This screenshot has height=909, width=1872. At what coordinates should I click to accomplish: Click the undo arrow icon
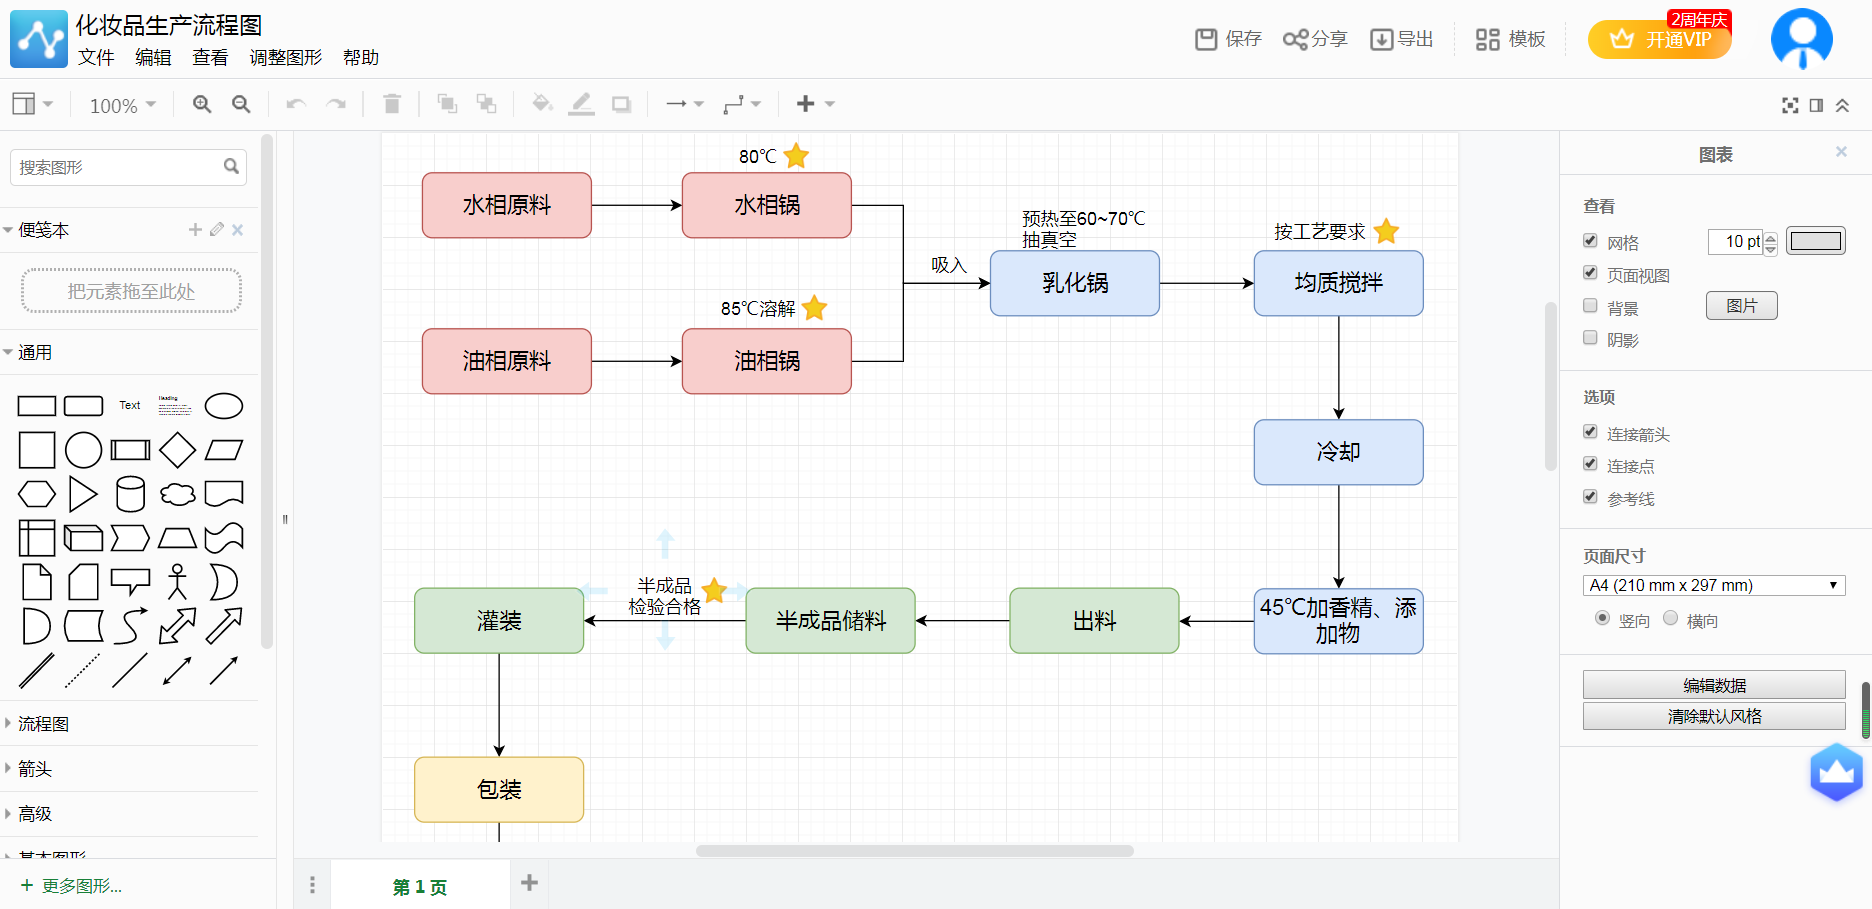click(x=296, y=104)
